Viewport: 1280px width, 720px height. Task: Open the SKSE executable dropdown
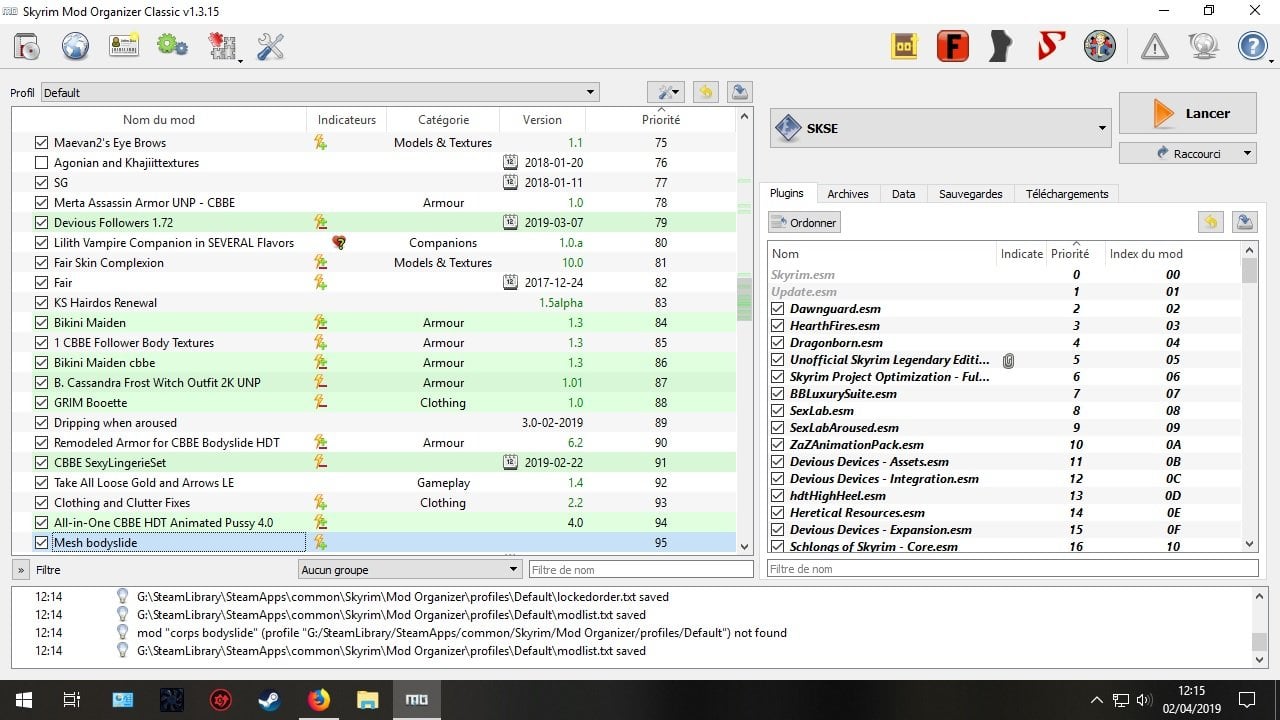click(x=940, y=128)
